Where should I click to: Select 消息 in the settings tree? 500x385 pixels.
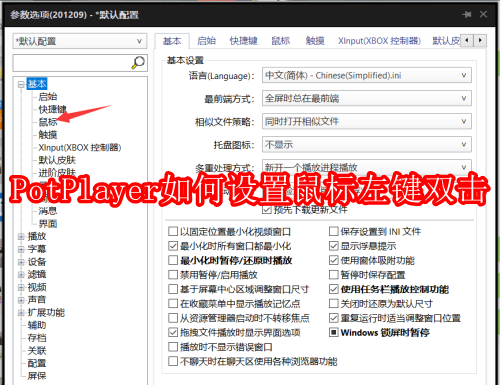[x=48, y=211]
